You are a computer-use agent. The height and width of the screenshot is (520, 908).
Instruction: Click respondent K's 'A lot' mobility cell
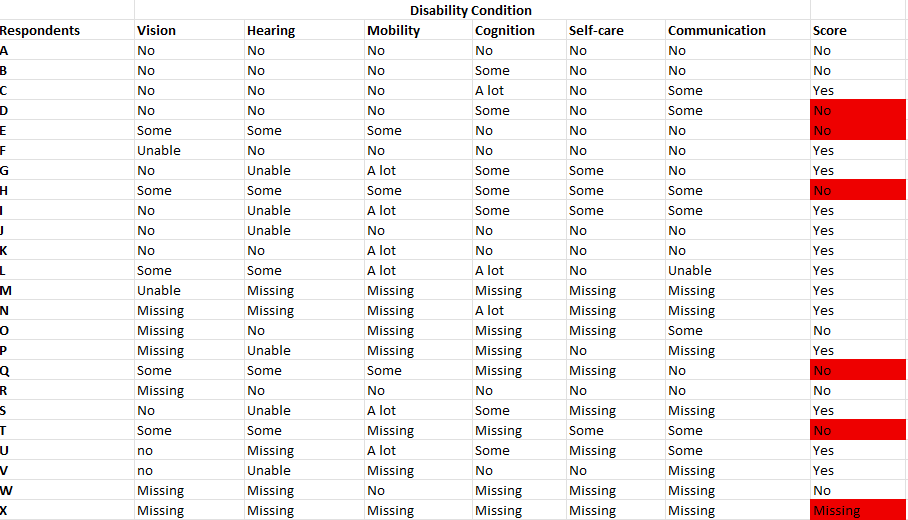coord(418,250)
